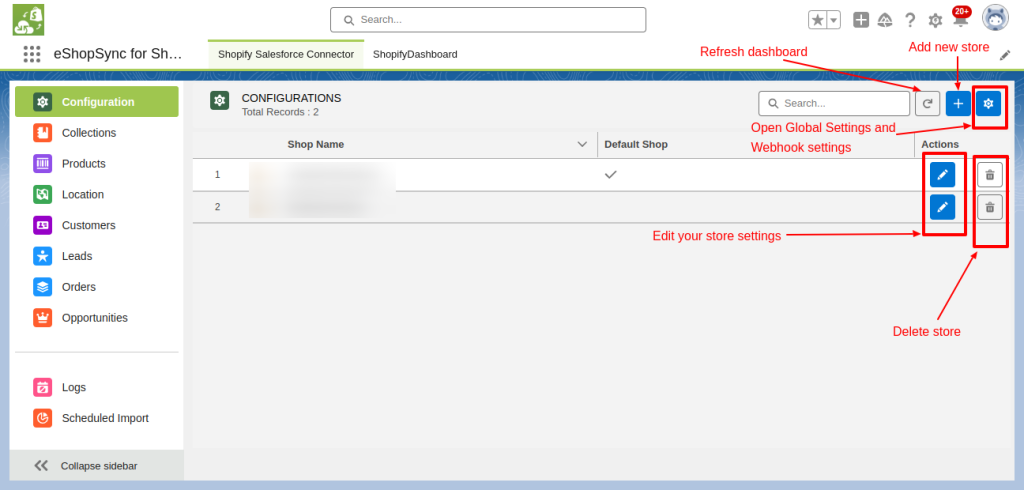Select Shopify Salesforce Connector tab
The width and height of the screenshot is (1024, 490).
pos(286,54)
